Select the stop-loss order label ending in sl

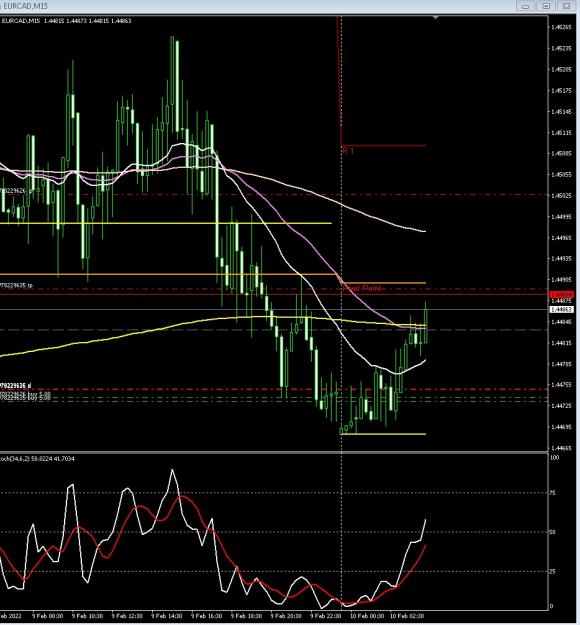(x=16, y=385)
